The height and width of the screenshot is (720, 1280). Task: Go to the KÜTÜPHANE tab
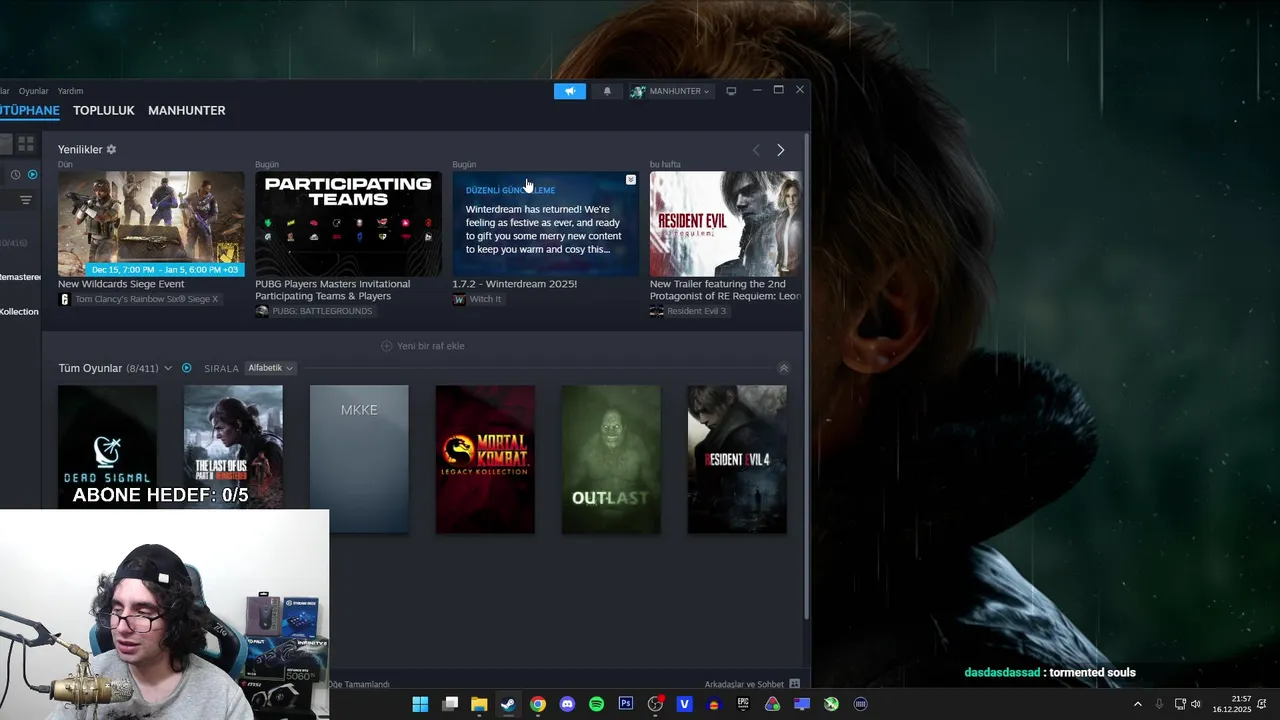30,110
